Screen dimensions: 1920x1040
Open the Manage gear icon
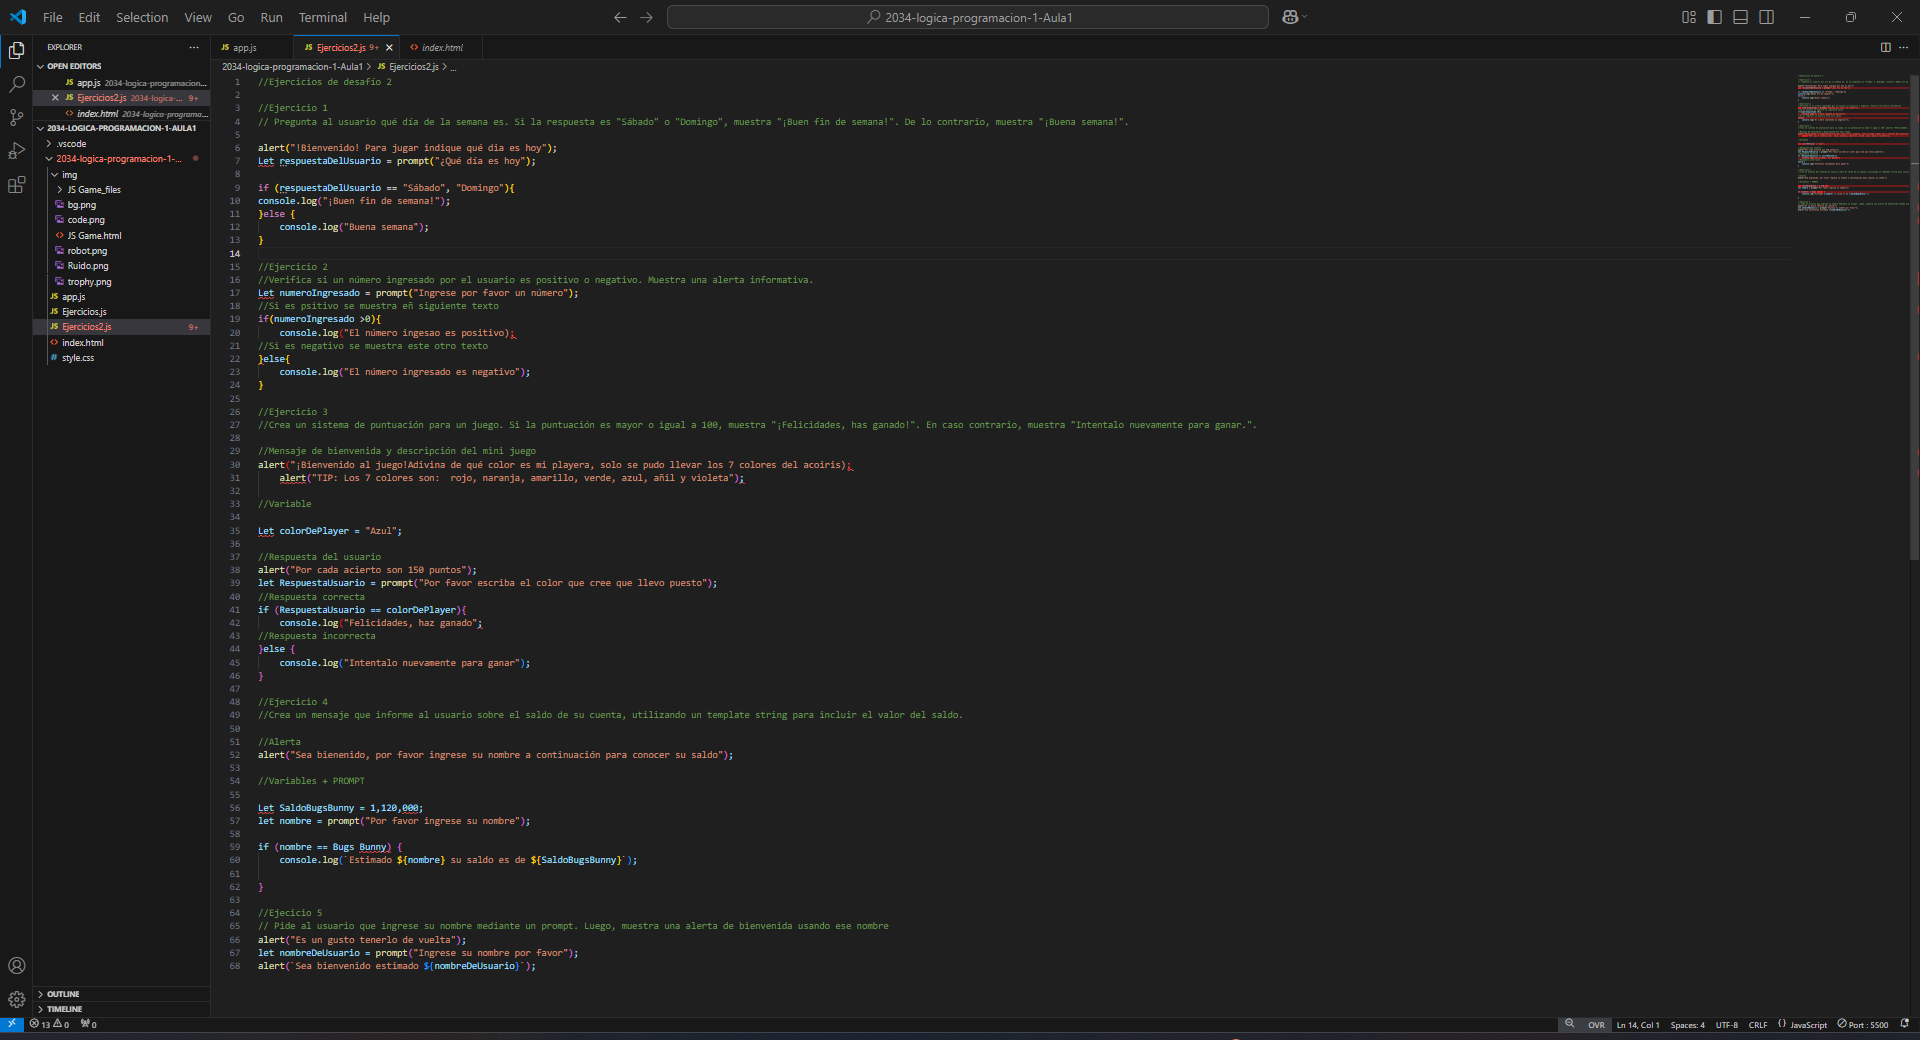[x=16, y=999]
